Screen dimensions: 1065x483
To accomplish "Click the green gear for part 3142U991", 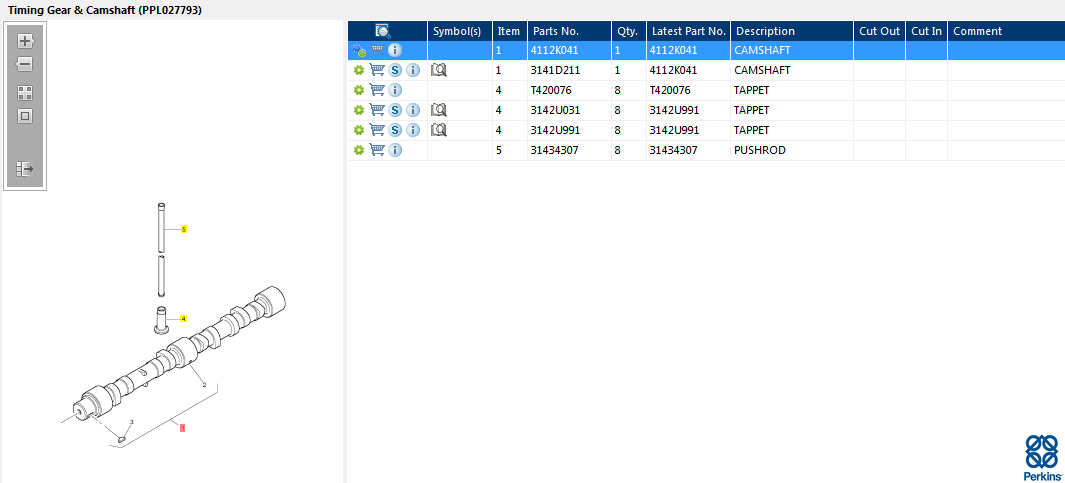I will click(359, 130).
